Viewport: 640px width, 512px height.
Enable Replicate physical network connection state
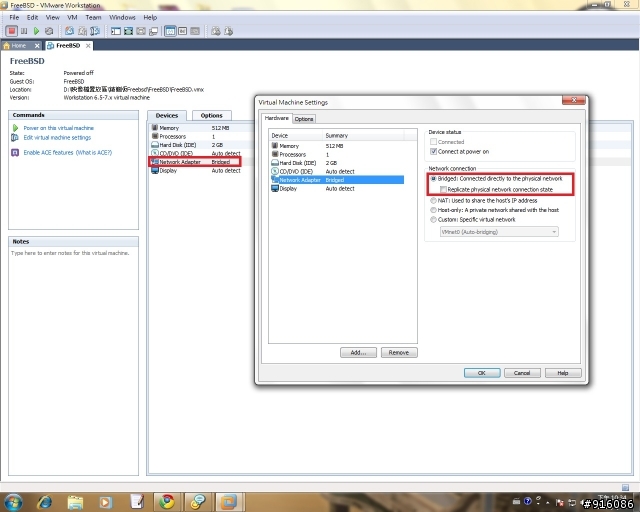[443, 189]
